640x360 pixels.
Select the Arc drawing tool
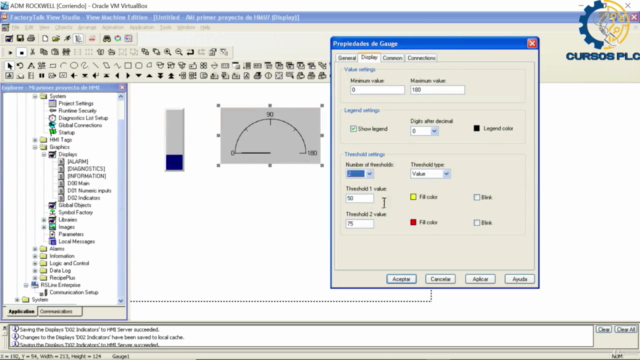click(x=63, y=66)
